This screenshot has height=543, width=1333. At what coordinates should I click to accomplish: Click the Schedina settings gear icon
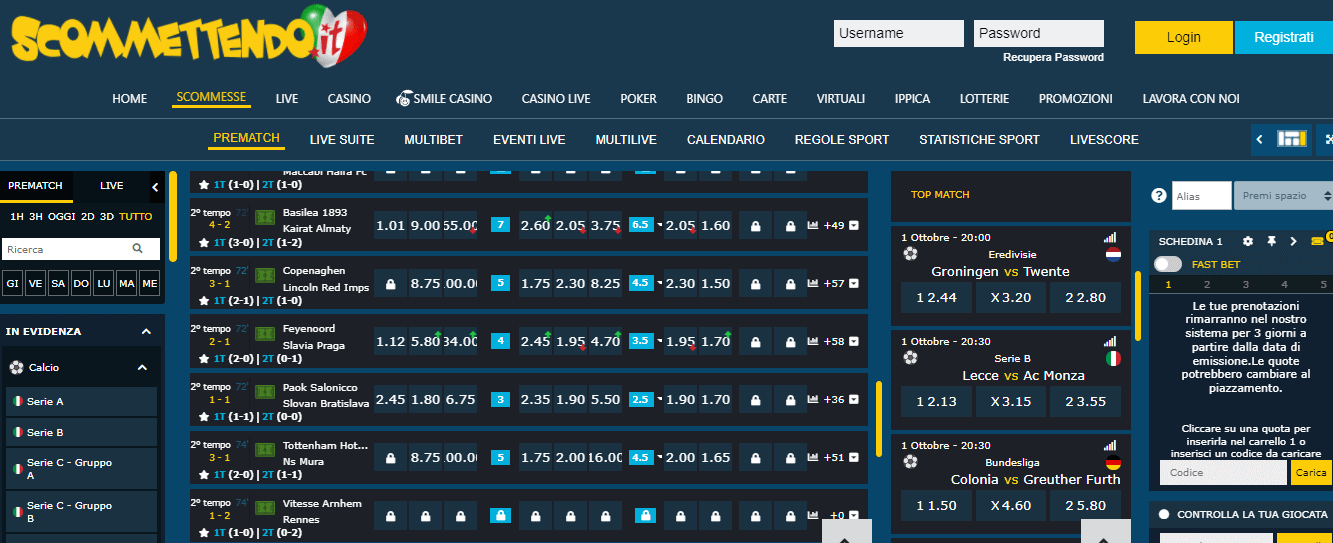pyautogui.click(x=1247, y=241)
